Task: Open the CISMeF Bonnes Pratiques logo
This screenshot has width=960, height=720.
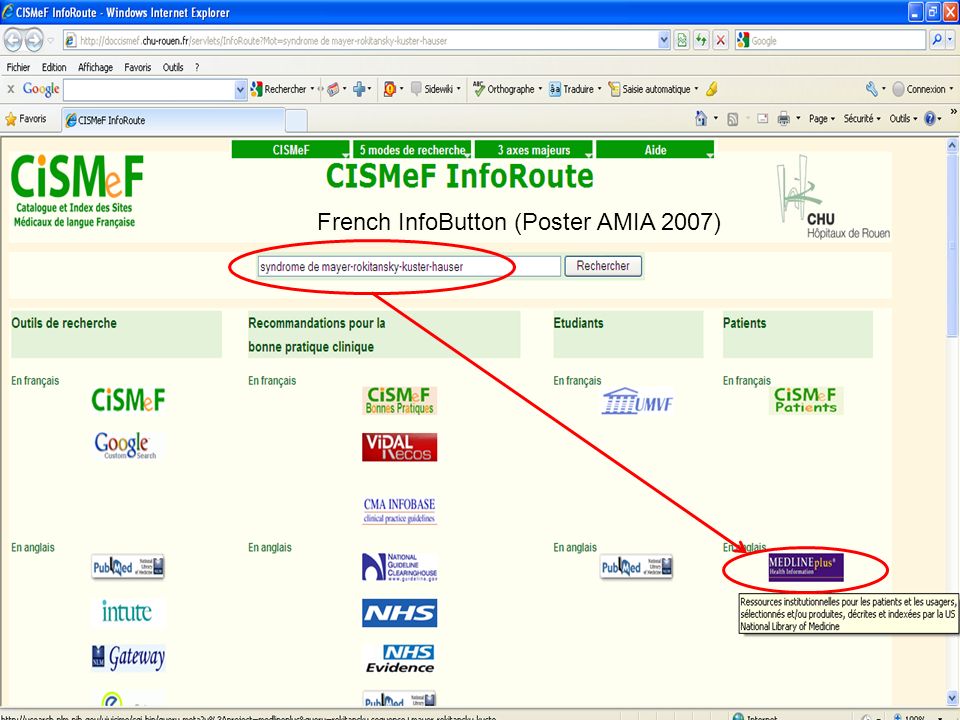Action: (x=399, y=400)
